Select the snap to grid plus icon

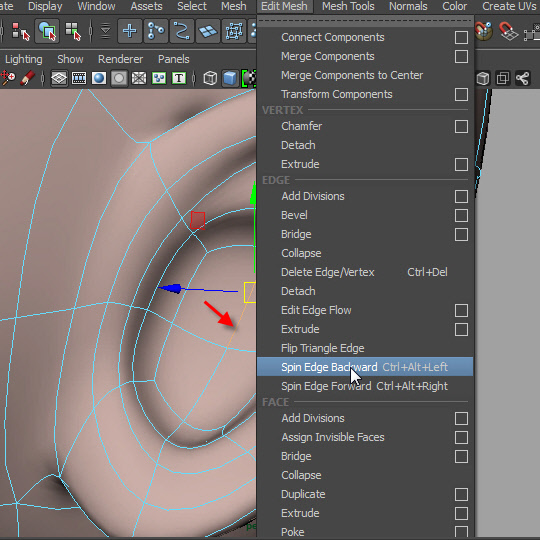[129, 31]
